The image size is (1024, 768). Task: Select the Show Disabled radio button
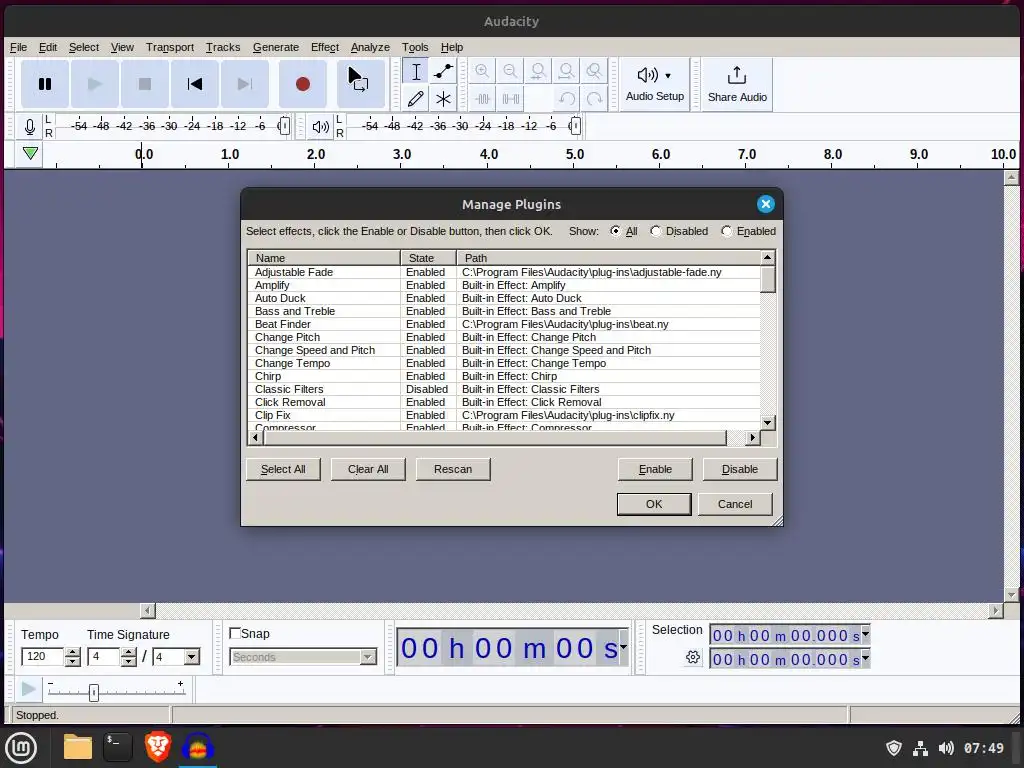tap(656, 231)
